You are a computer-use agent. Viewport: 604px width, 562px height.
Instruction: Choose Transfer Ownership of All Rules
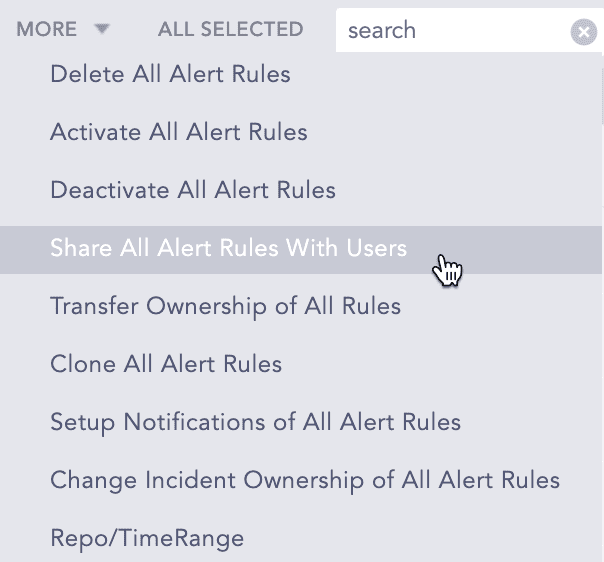point(225,306)
